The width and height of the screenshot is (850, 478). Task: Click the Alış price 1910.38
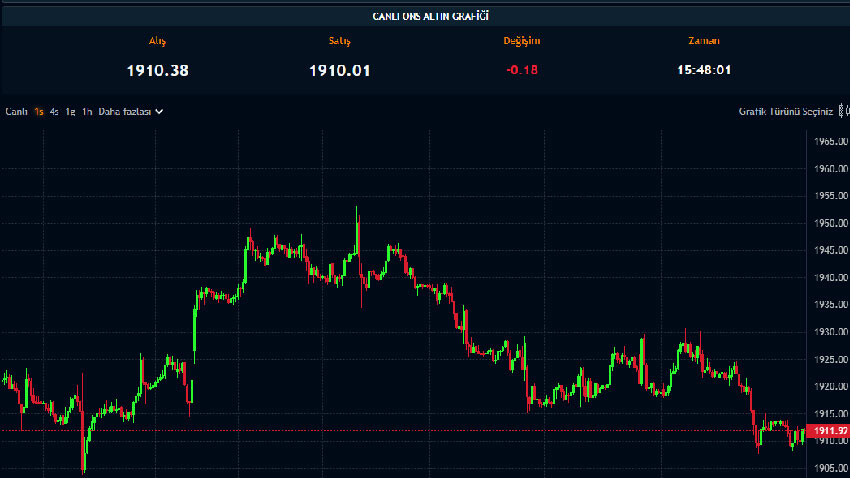coord(157,70)
